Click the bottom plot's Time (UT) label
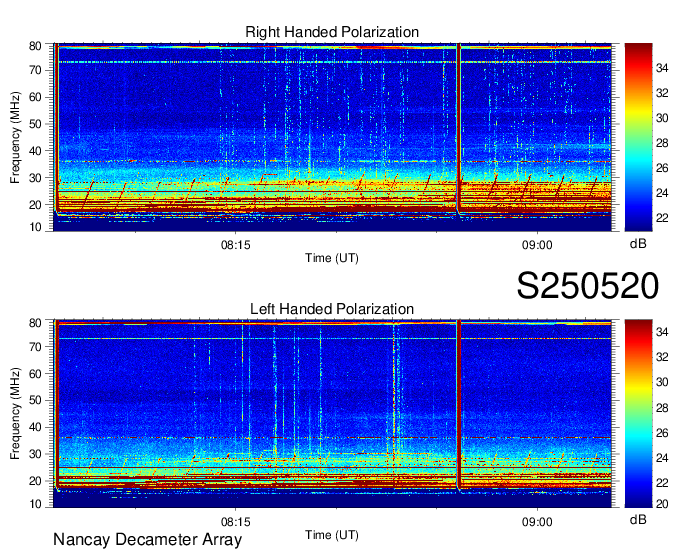The image size is (680, 552). tap(332, 535)
